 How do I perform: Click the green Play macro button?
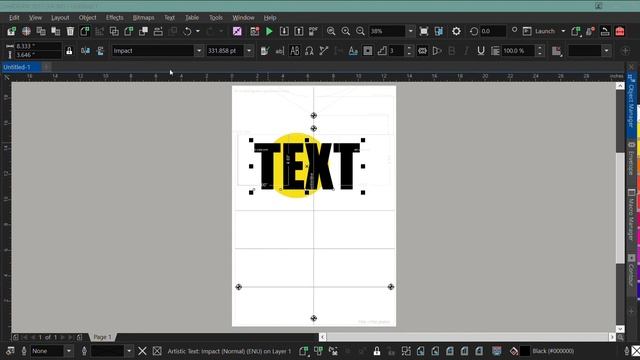point(269,31)
